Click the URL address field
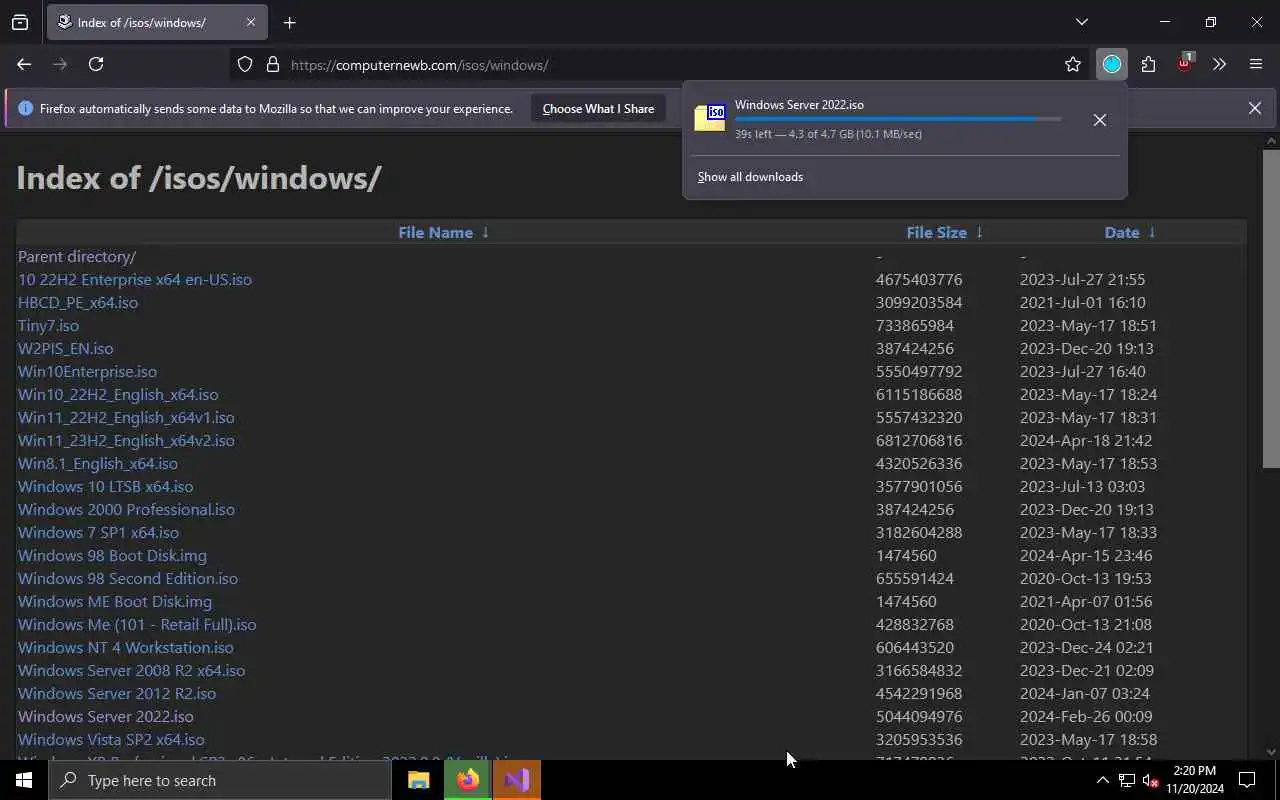Screen dimensions: 1280x800 (x=660, y=65)
